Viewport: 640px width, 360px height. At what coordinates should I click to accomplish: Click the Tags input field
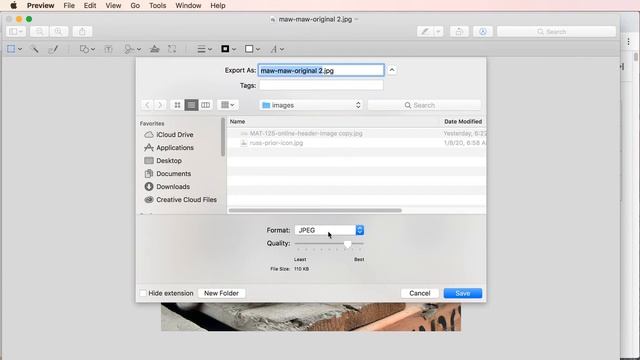(321, 85)
